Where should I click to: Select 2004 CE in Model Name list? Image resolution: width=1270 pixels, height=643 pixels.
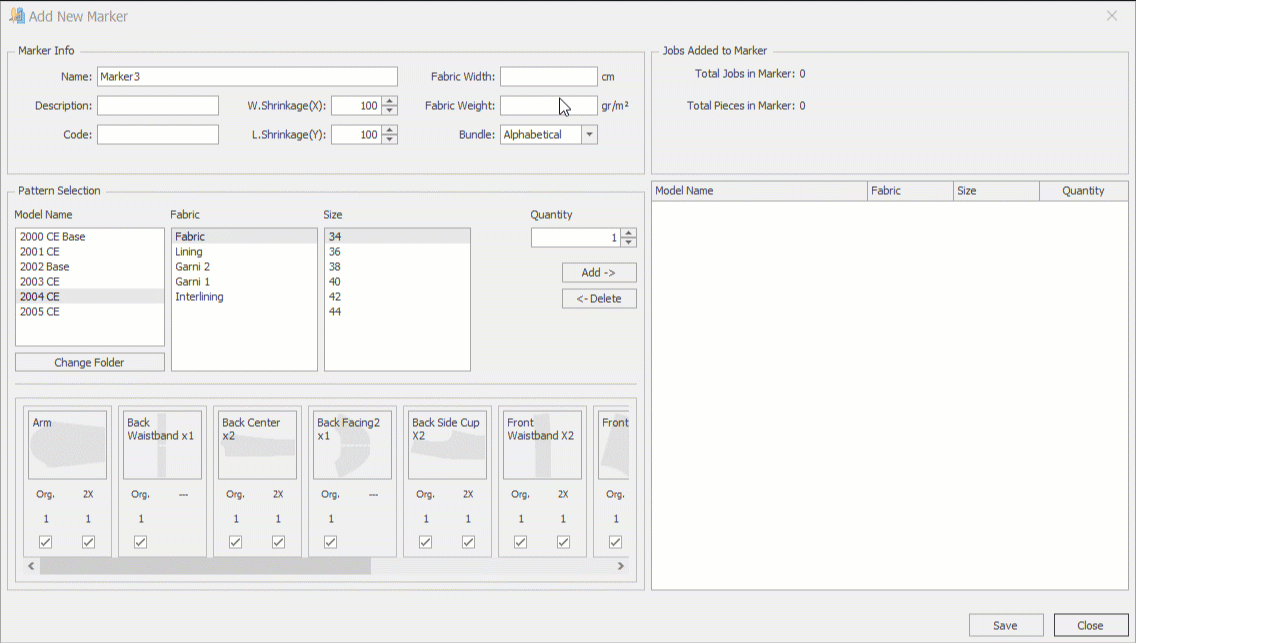coord(40,297)
